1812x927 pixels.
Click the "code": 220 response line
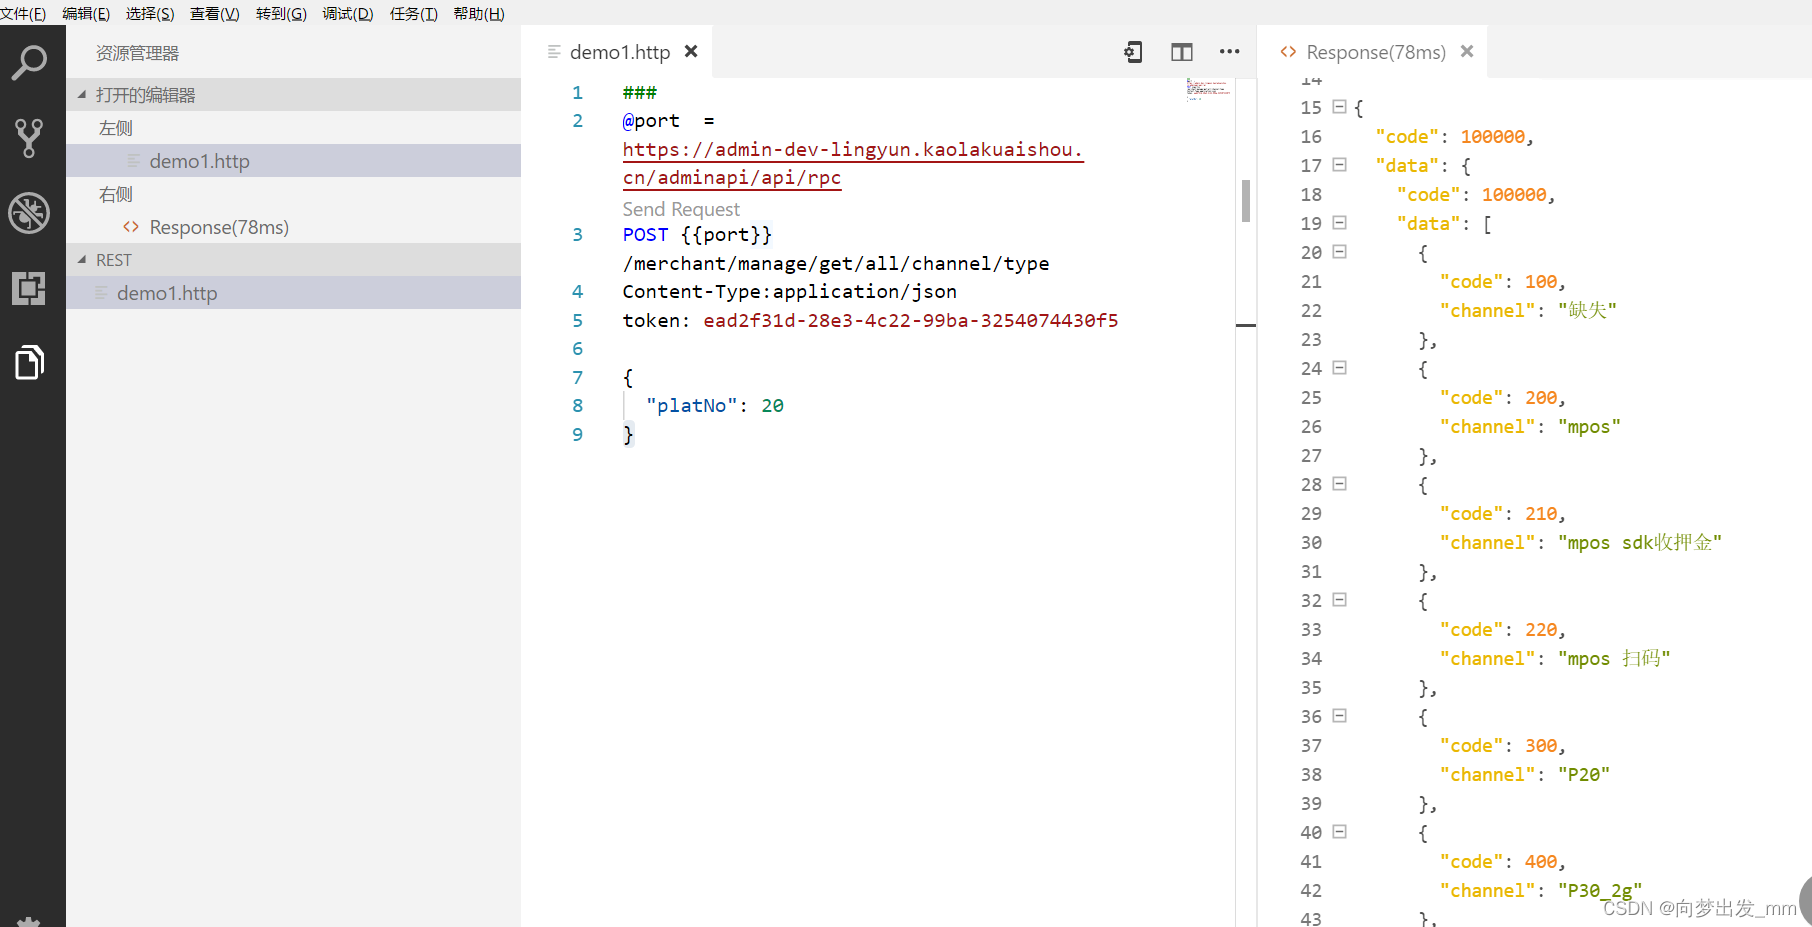tap(1502, 629)
